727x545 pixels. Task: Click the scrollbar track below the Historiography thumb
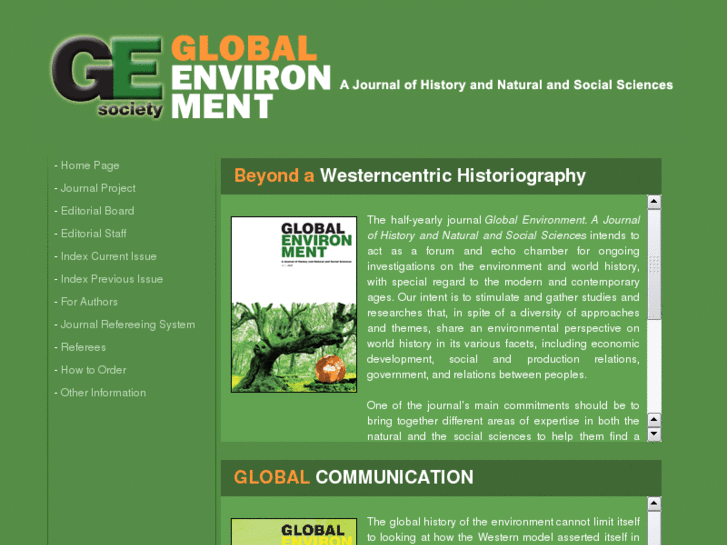(x=654, y=366)
